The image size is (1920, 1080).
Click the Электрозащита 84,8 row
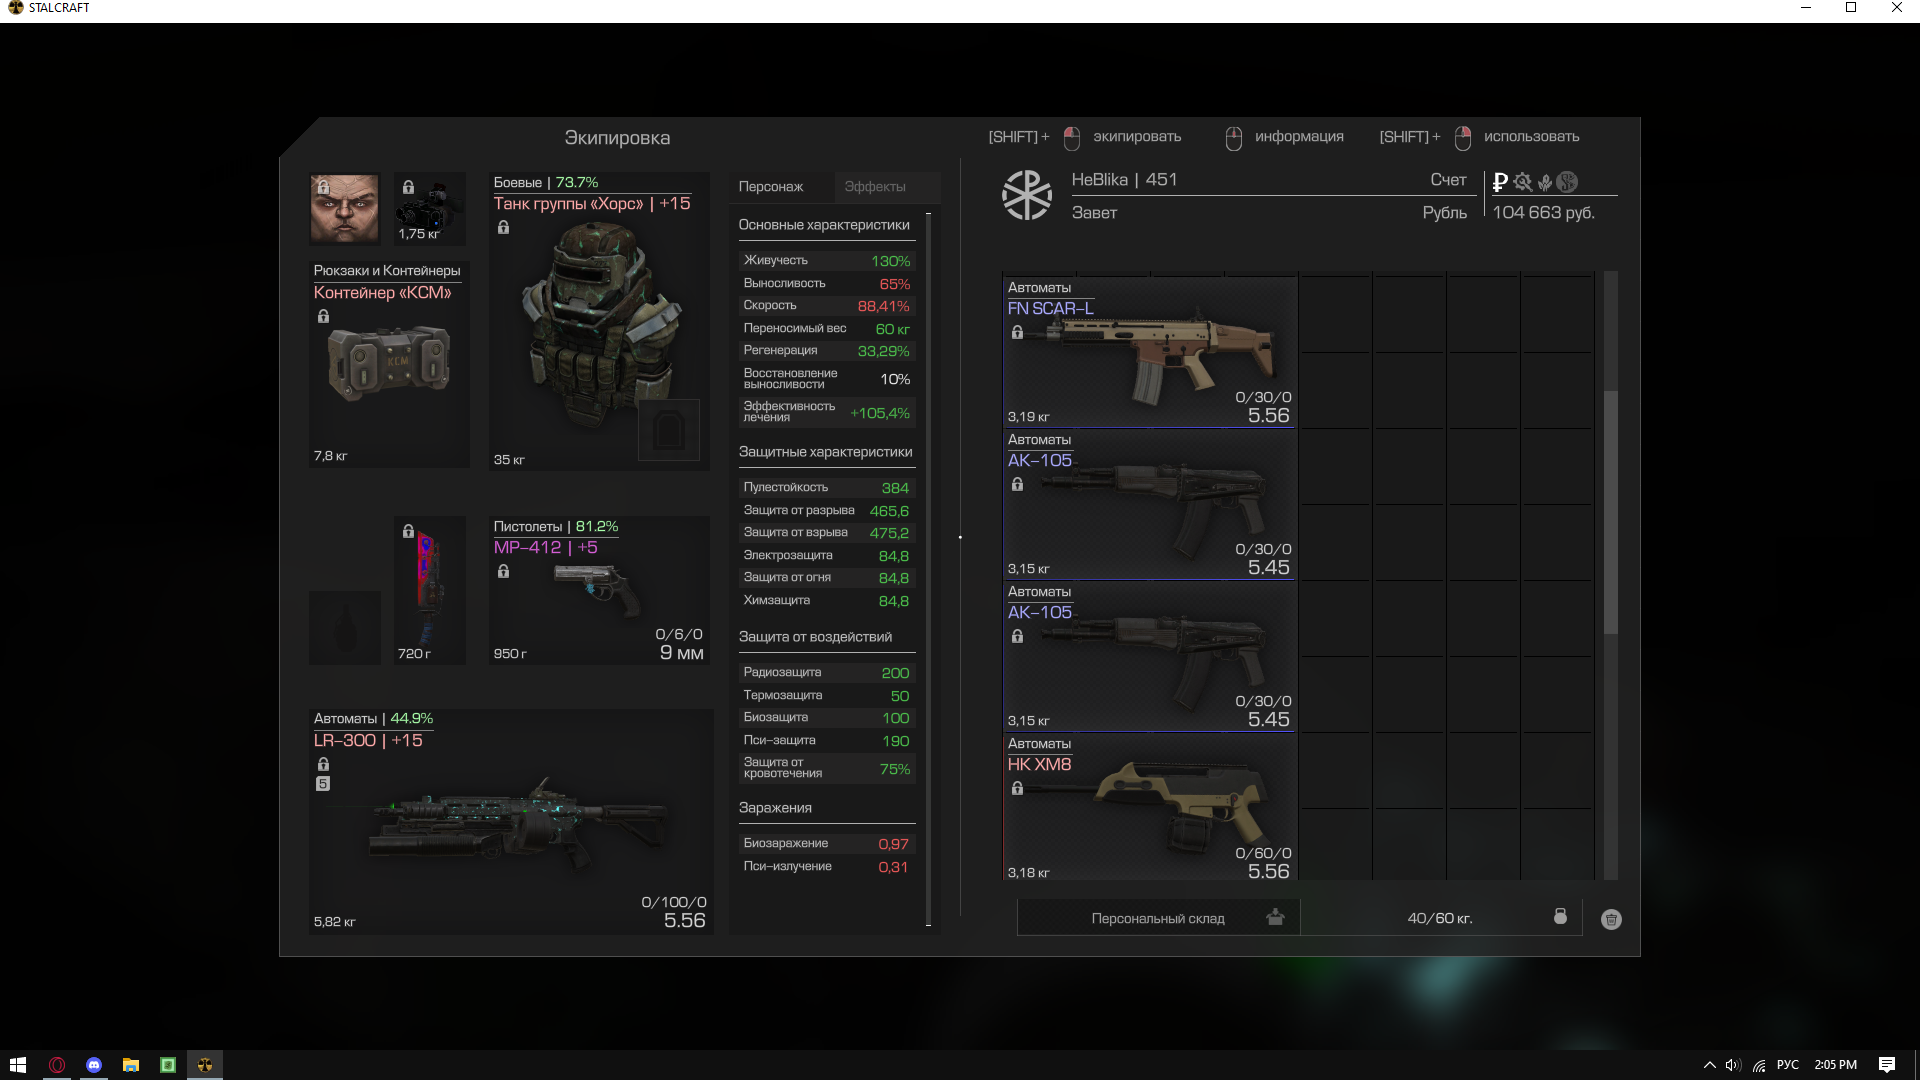pos(827,556)
